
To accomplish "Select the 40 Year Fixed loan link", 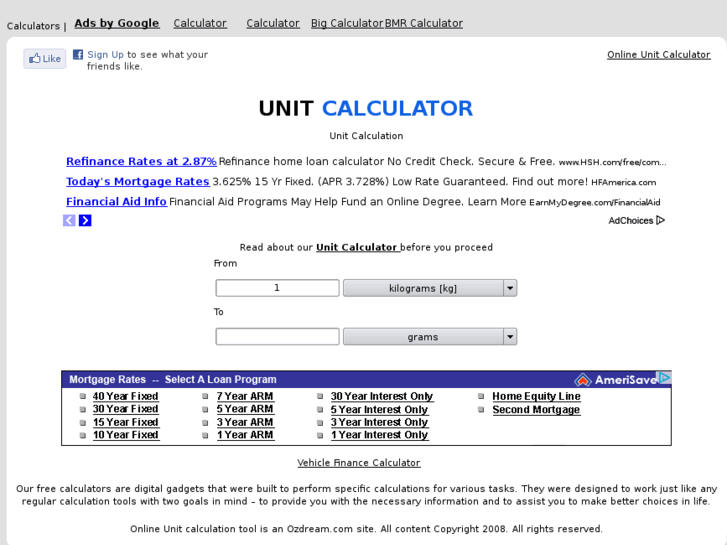I will click(x=126, y=396).
